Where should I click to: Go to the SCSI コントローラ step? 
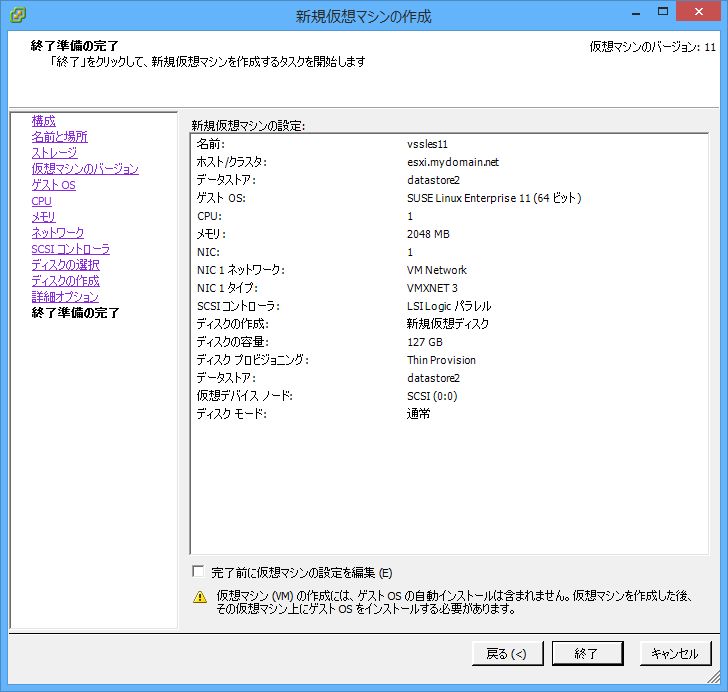[71, 249]
